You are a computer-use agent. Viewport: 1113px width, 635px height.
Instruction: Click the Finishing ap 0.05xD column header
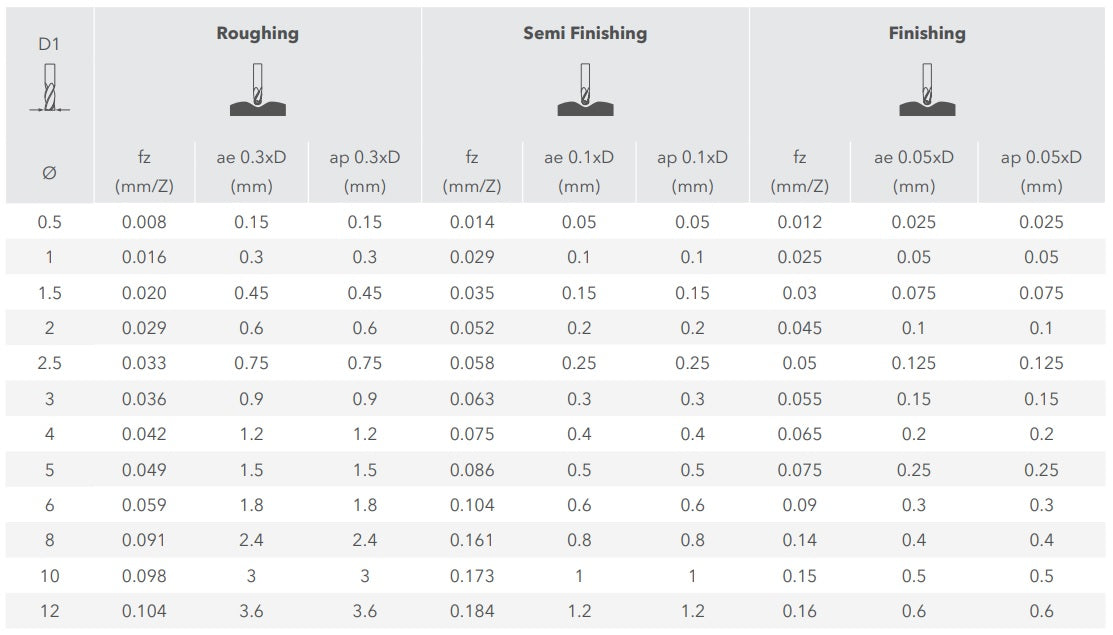pyautogui.click(x=1041, y=171)
